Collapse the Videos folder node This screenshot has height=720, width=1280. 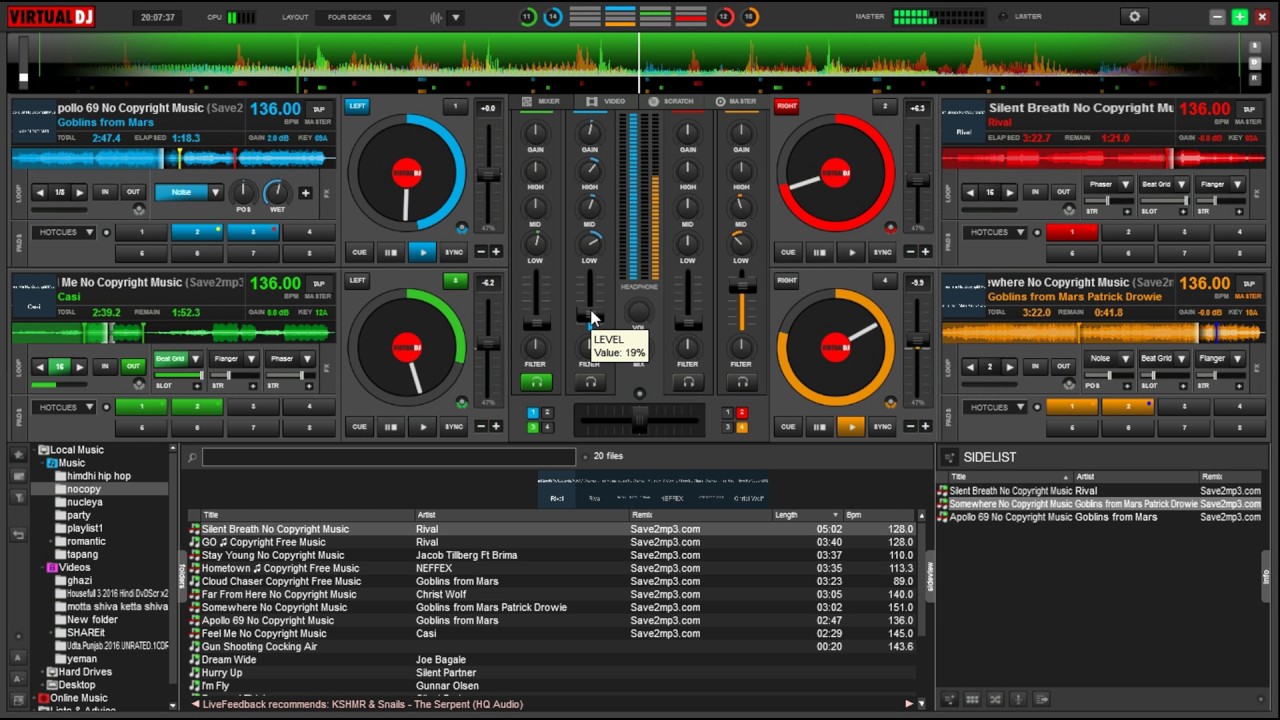click(42, 567)
